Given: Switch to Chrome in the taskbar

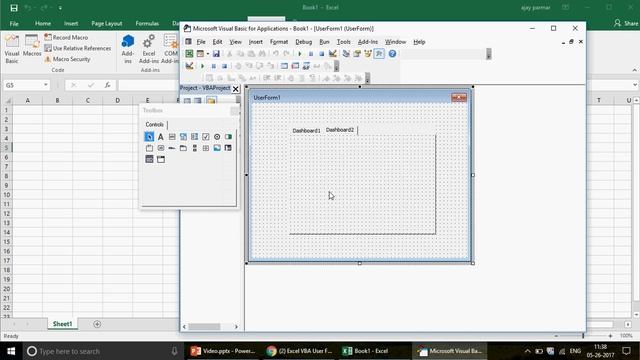Looking at the screenshot, I should [x=300, y=351].
